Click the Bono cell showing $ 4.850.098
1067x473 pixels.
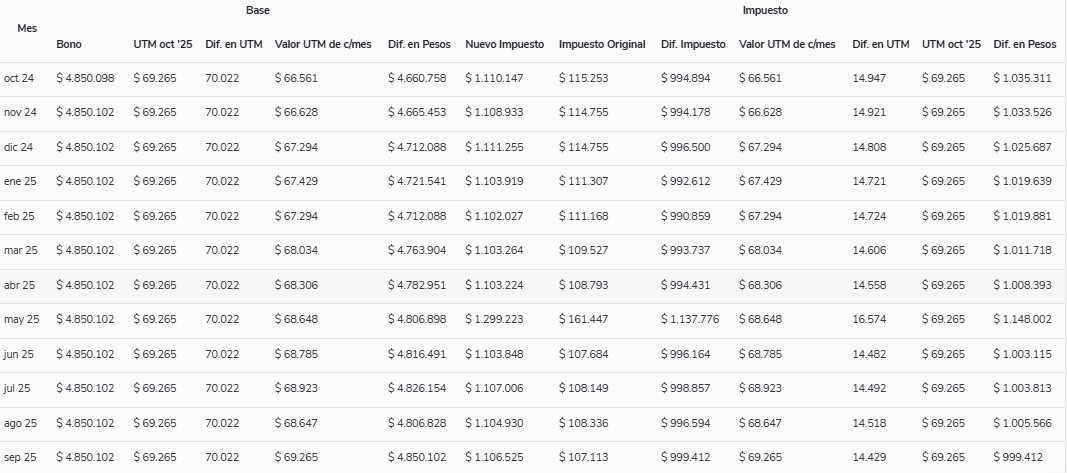[x=85, y=78]
